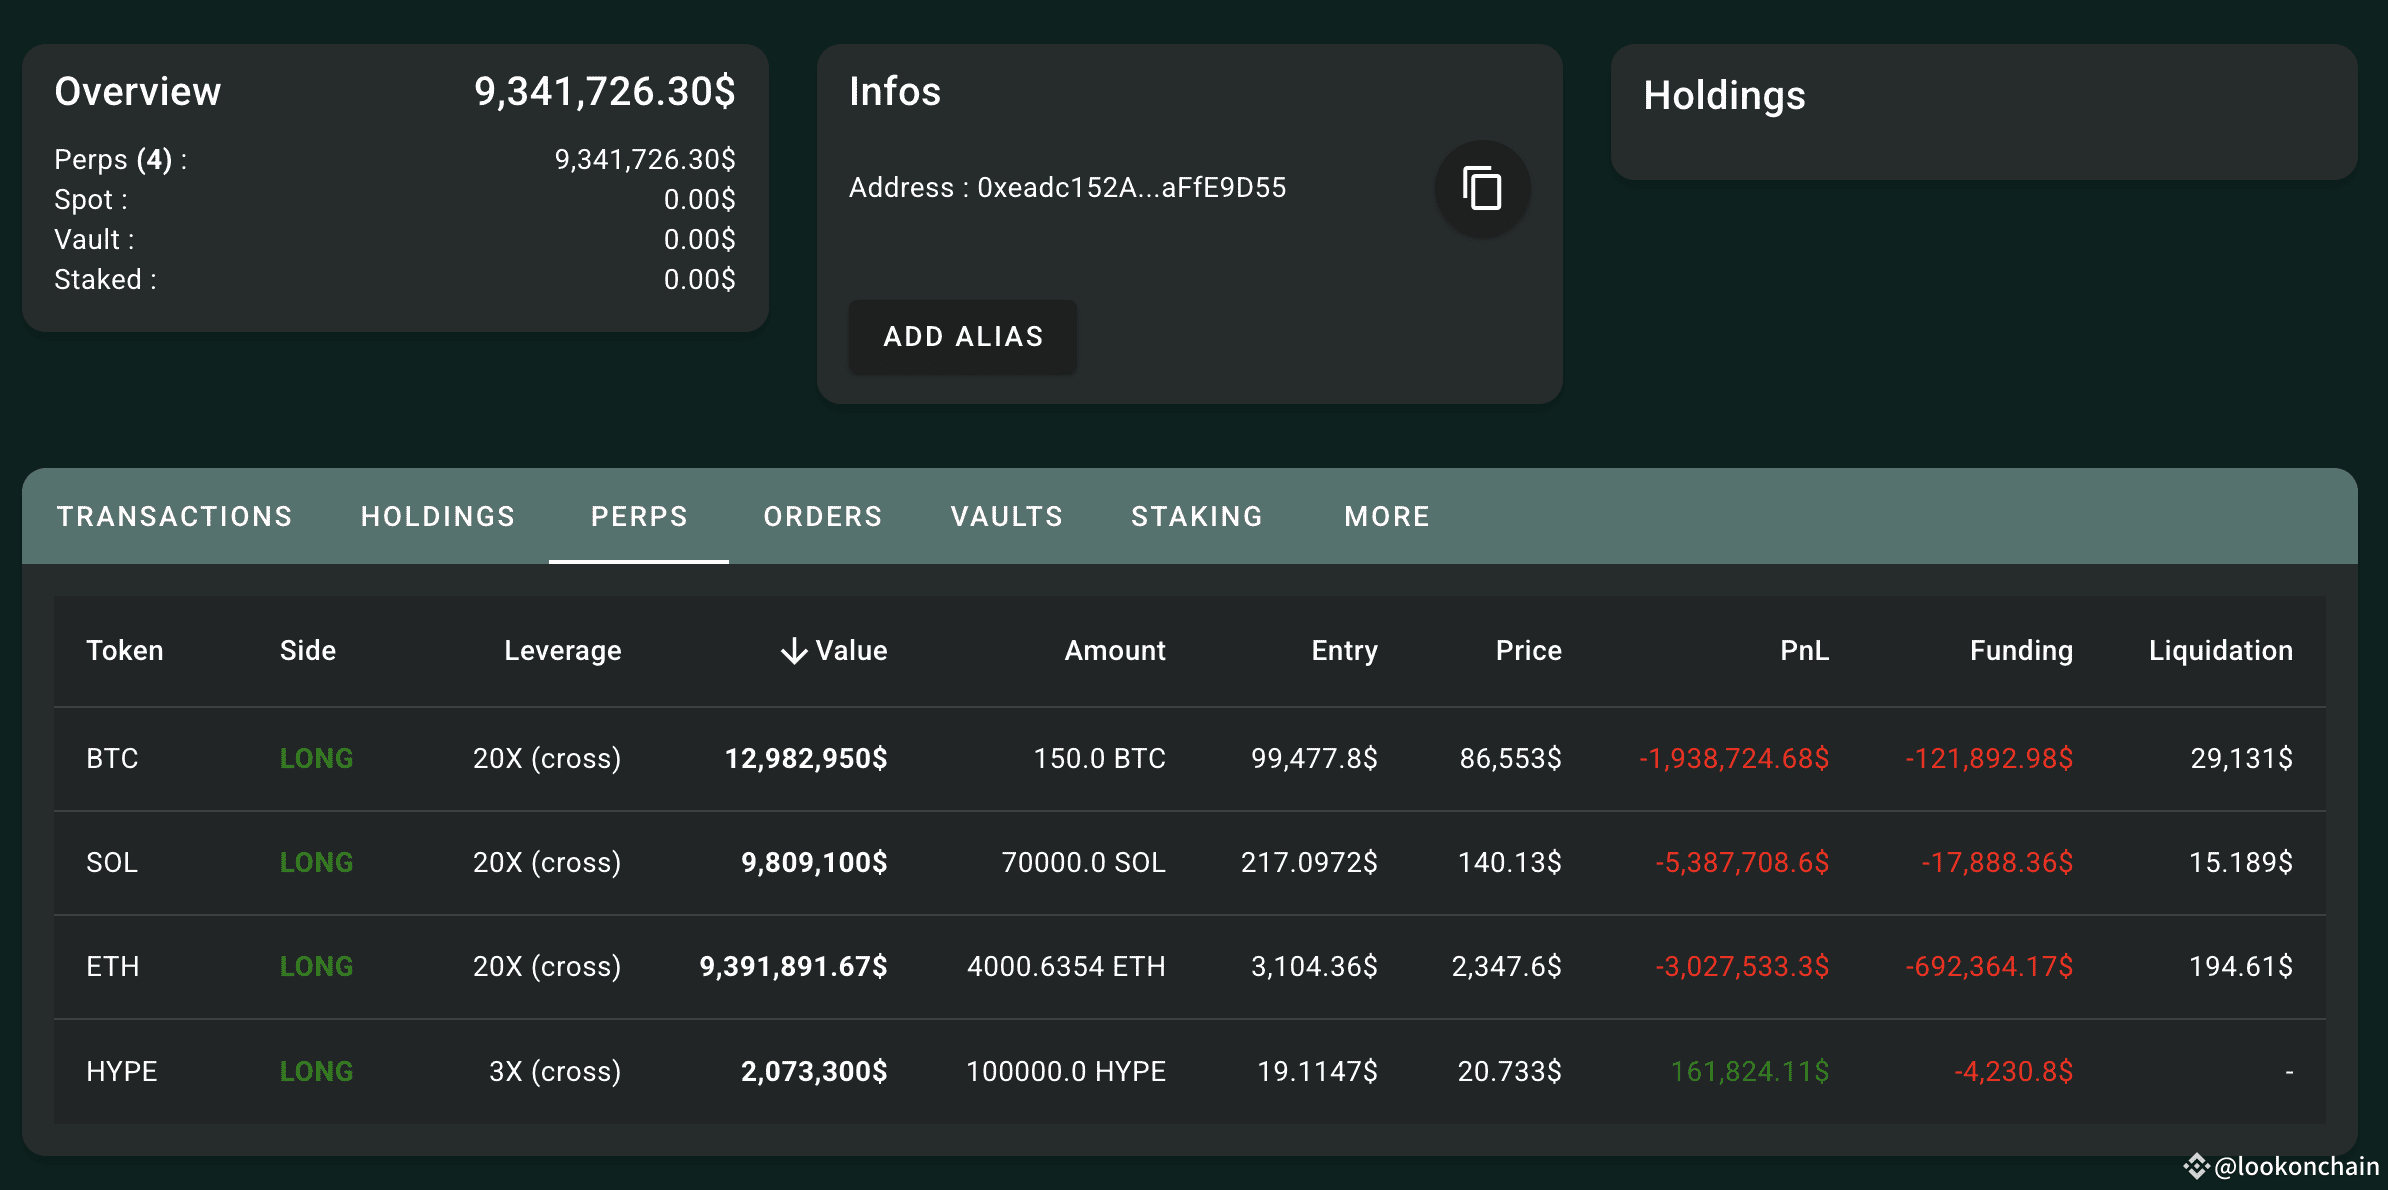Go to the Orders tab
This screenshot has width=2388, height=1190.
point(823,516)
